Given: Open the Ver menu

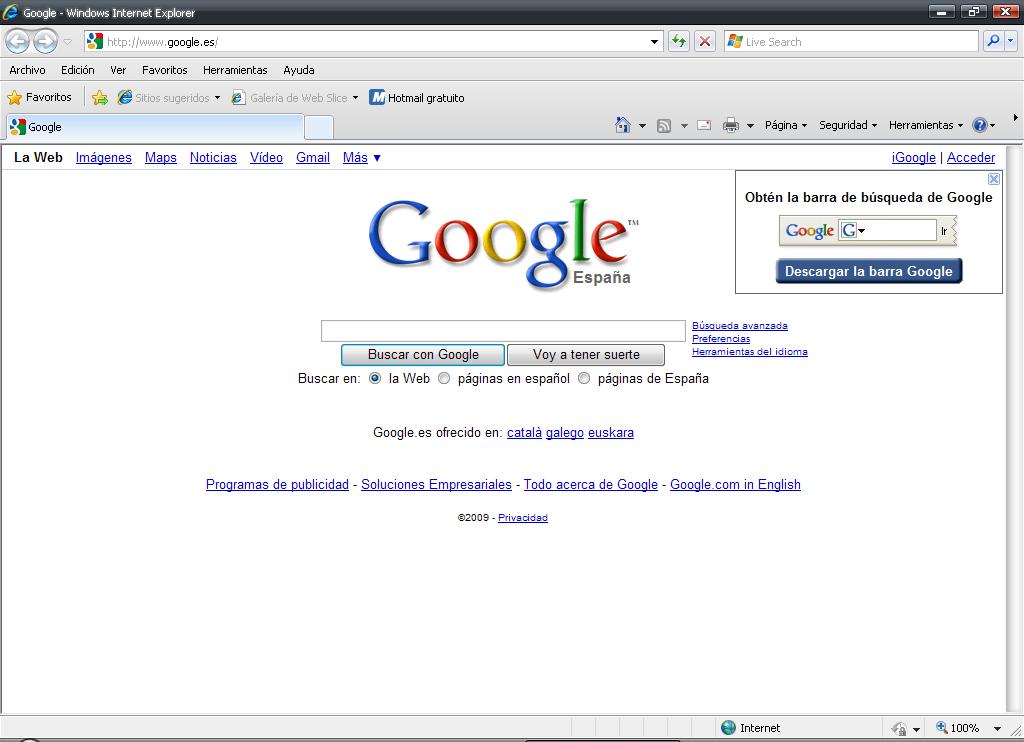Looking at the screenshot, I should pyautogui.click(x=118, y=70).
